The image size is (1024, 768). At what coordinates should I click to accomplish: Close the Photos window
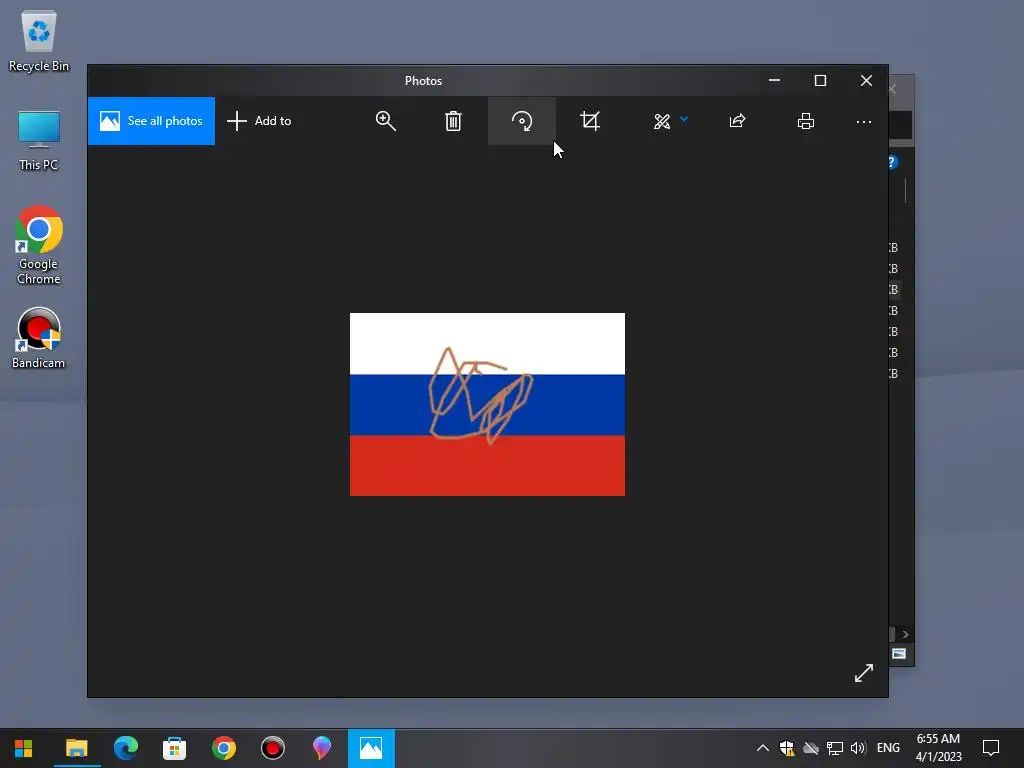click(x=866, y=80)
